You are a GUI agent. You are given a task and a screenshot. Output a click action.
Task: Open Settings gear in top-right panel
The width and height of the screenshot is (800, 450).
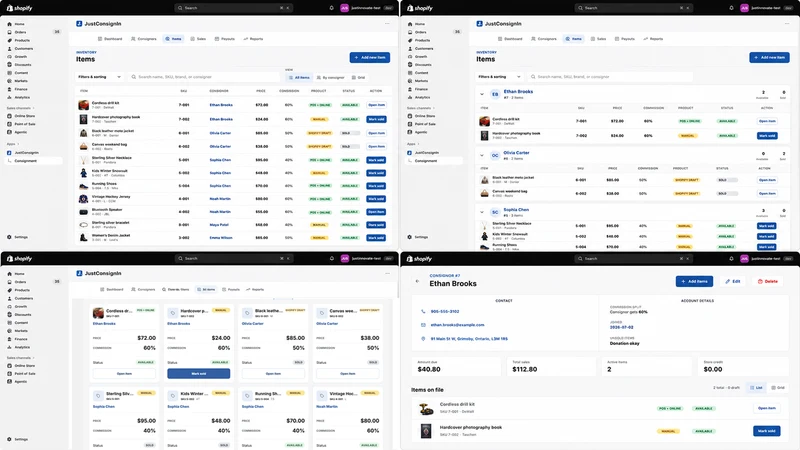409,237
